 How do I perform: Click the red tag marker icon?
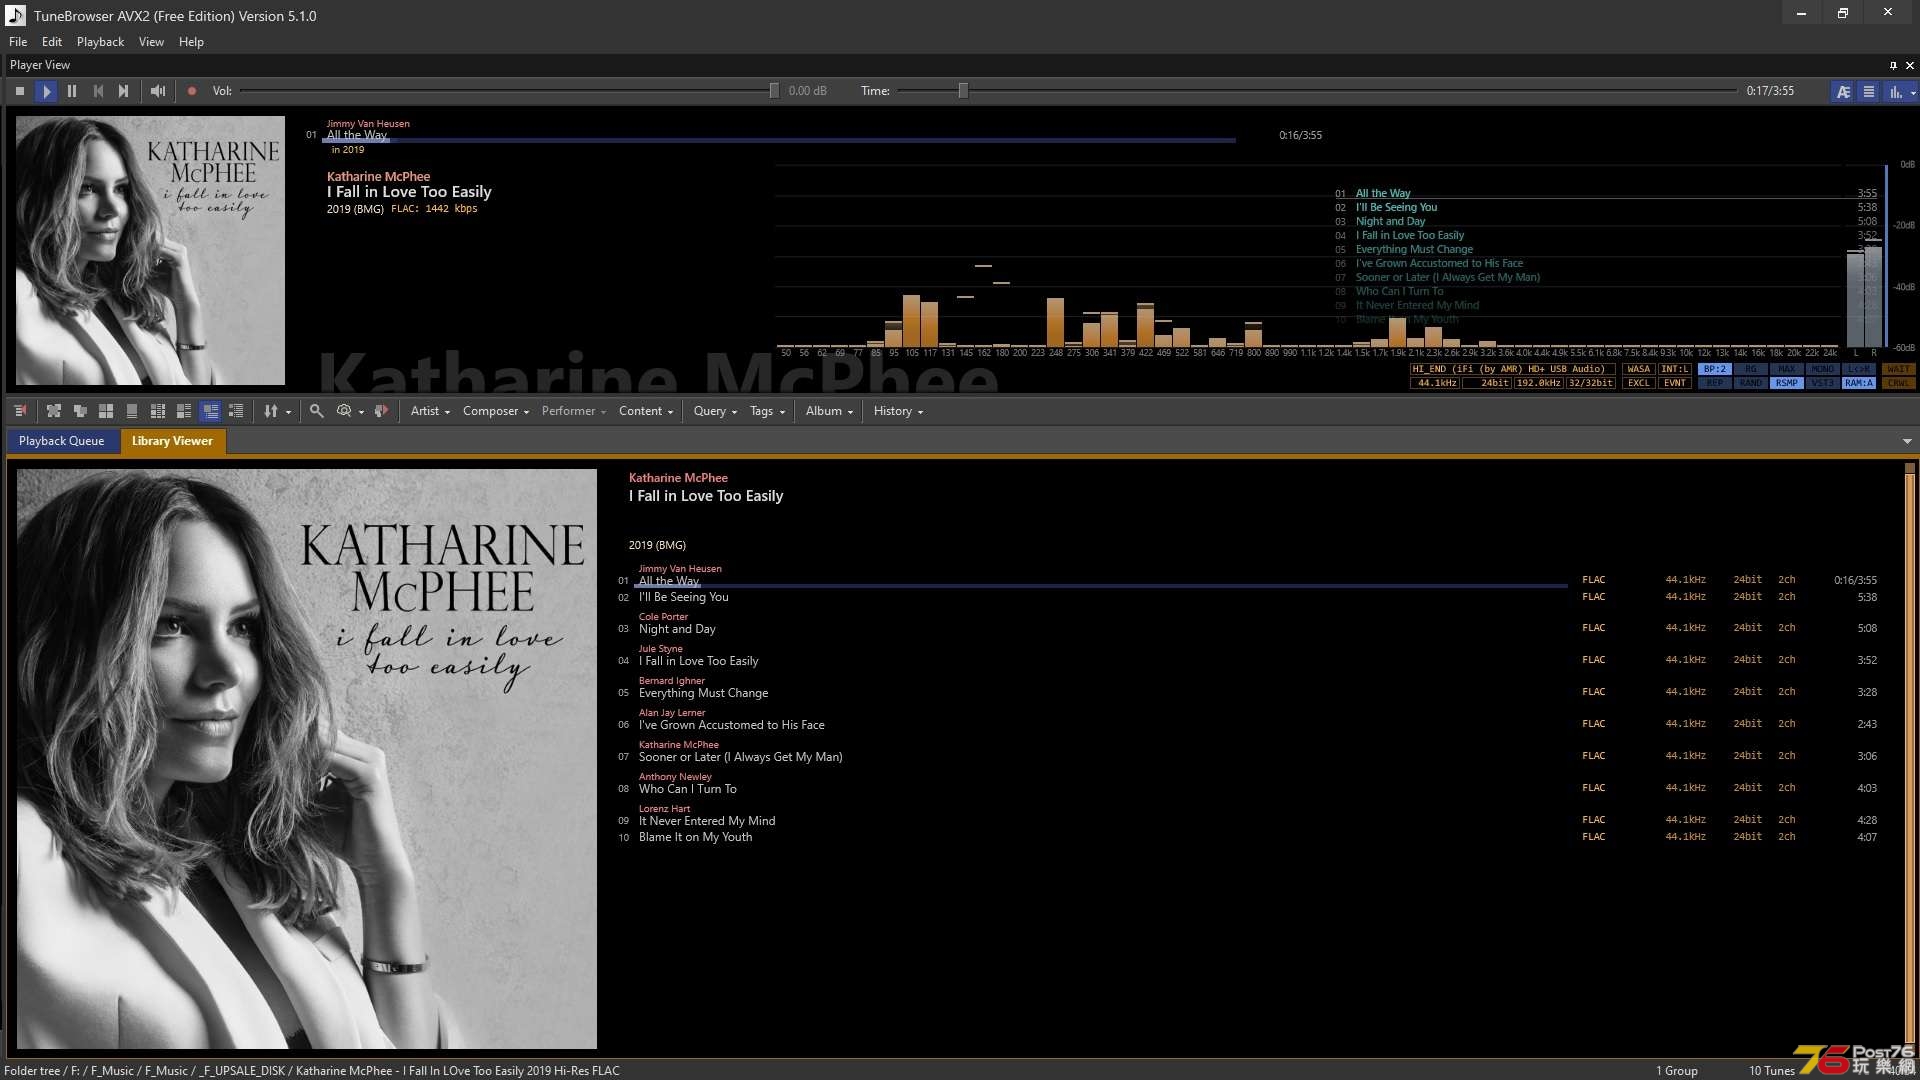coord(381,411)
